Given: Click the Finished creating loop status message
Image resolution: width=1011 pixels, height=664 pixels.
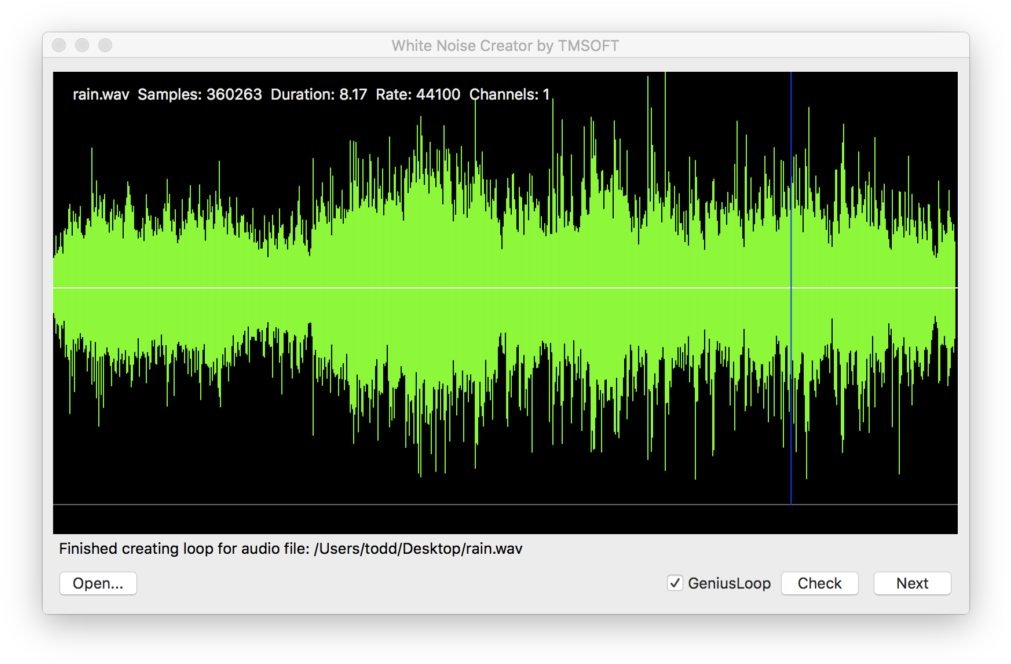Looking at the screenshot, I should [291, 549].
